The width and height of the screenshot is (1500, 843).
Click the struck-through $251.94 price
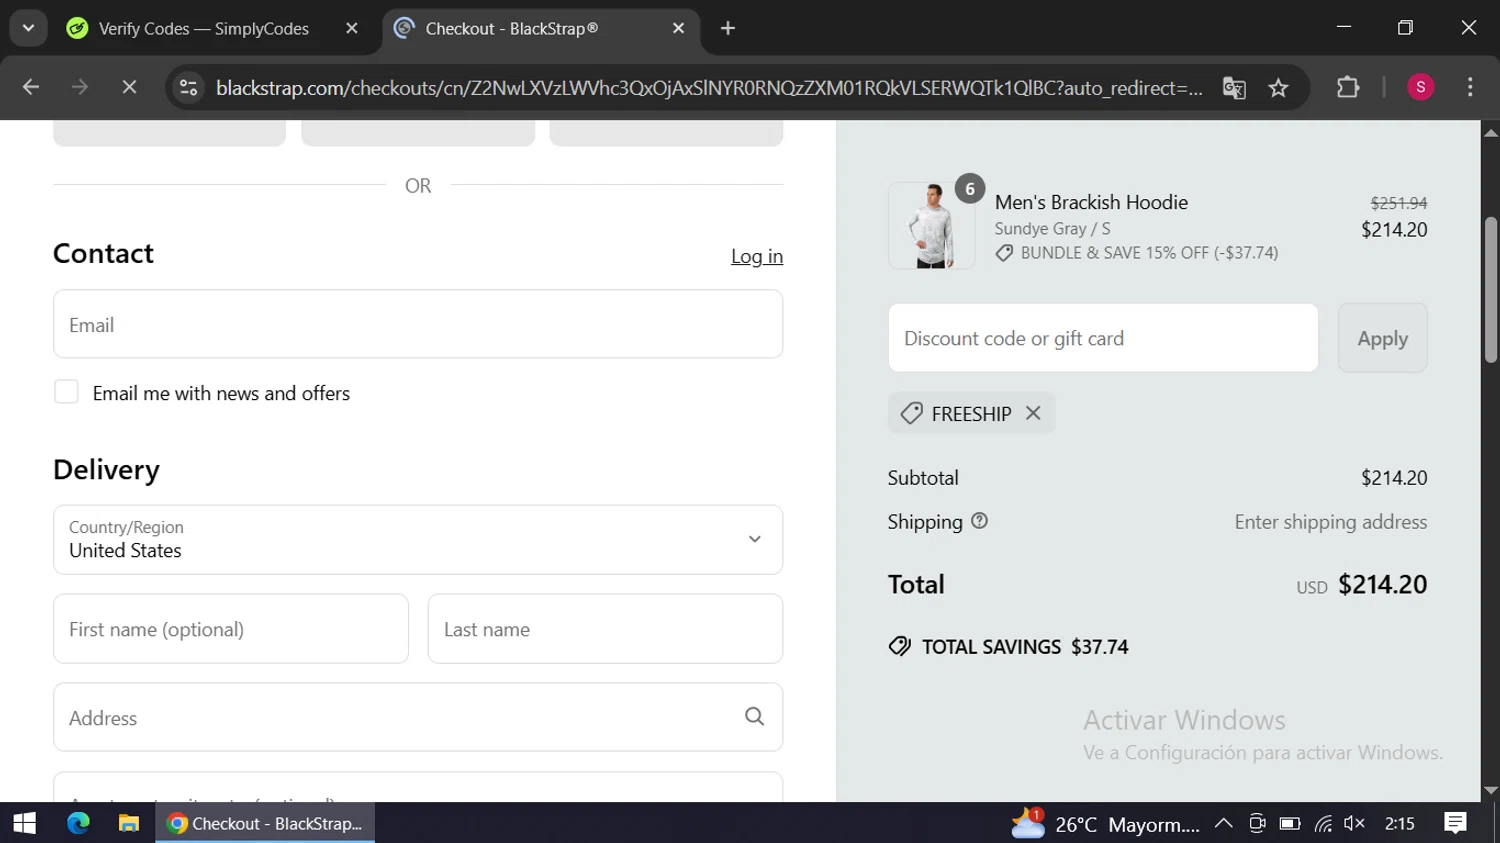pos(1398,203)
